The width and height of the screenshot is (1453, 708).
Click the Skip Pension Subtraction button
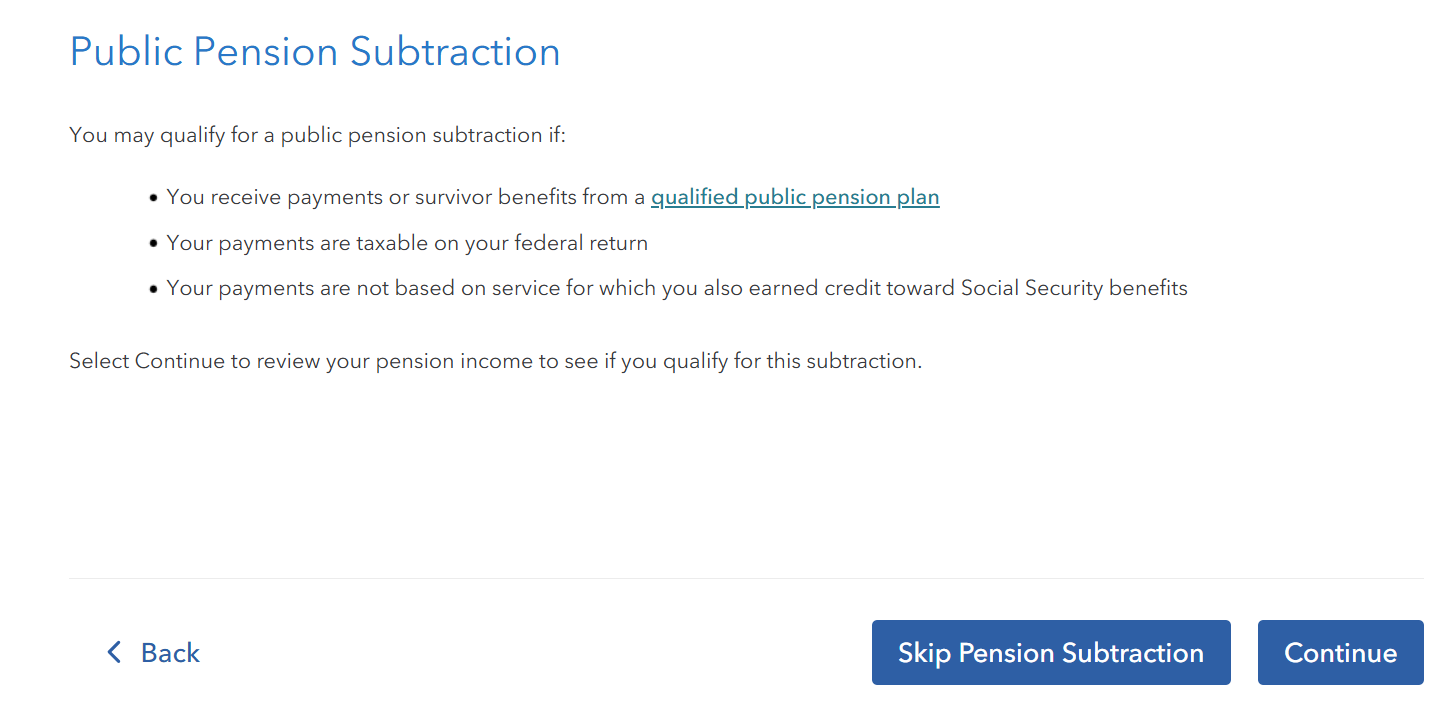[1051, 653]
